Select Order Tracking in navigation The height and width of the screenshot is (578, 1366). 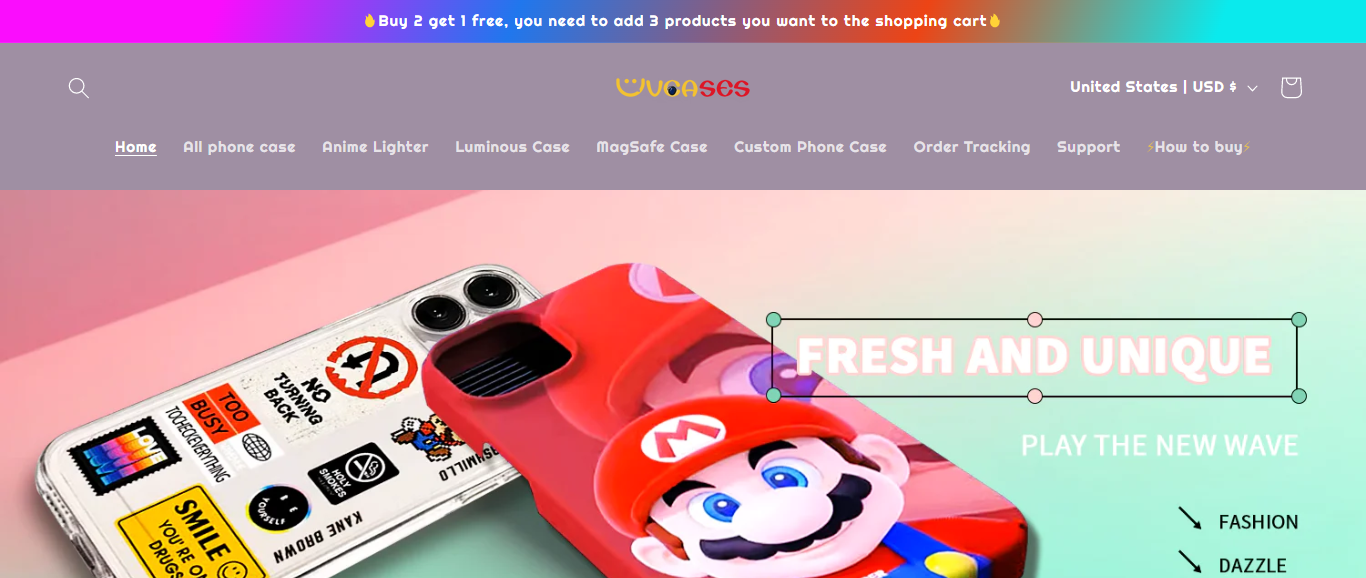972,147
